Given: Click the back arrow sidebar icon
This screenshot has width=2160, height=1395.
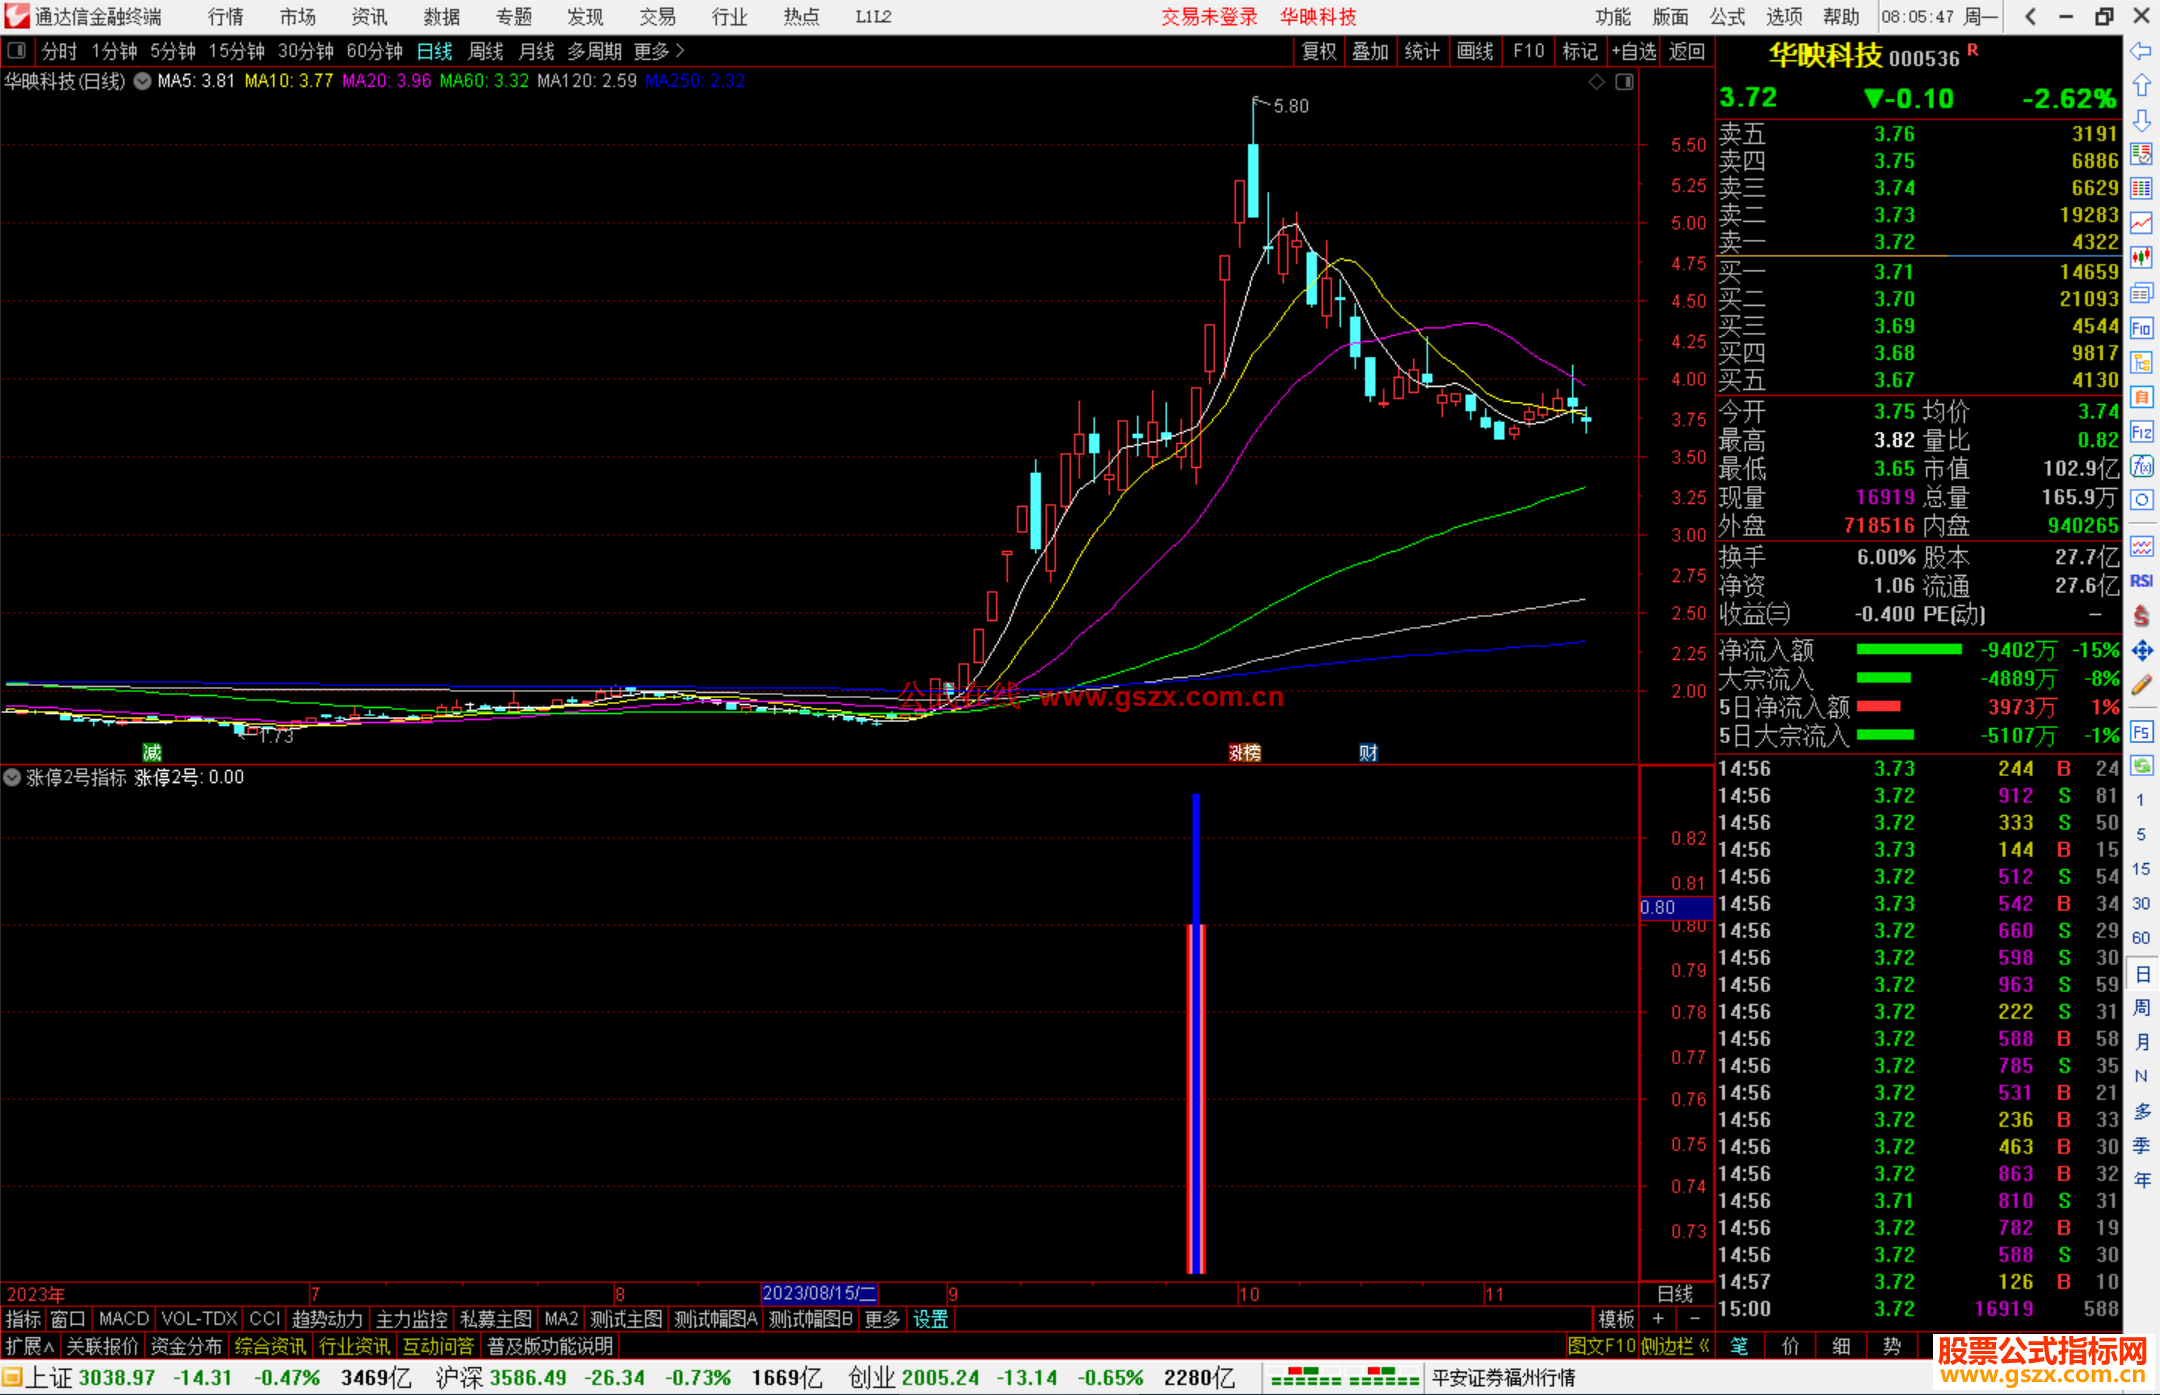Looking at the screenshot, I should point(2141,51).
